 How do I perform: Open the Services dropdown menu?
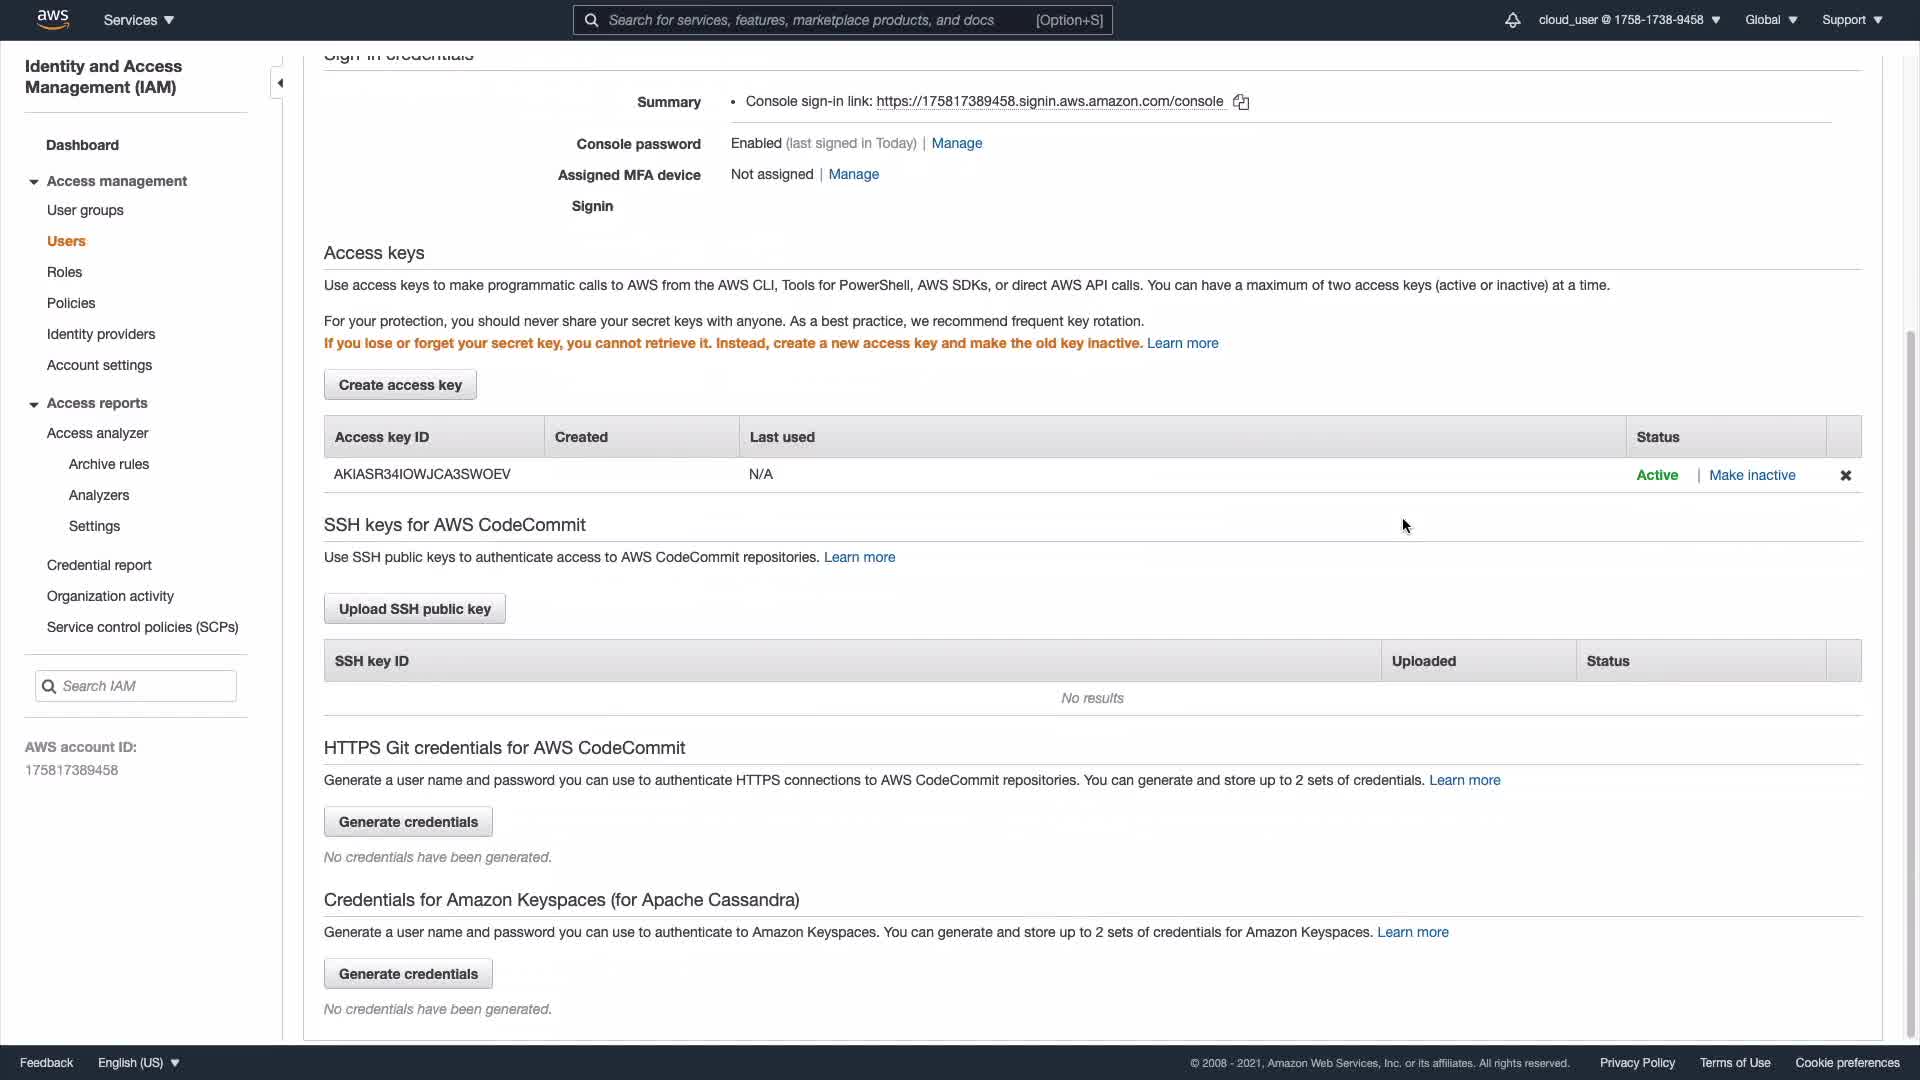point(139,20)
